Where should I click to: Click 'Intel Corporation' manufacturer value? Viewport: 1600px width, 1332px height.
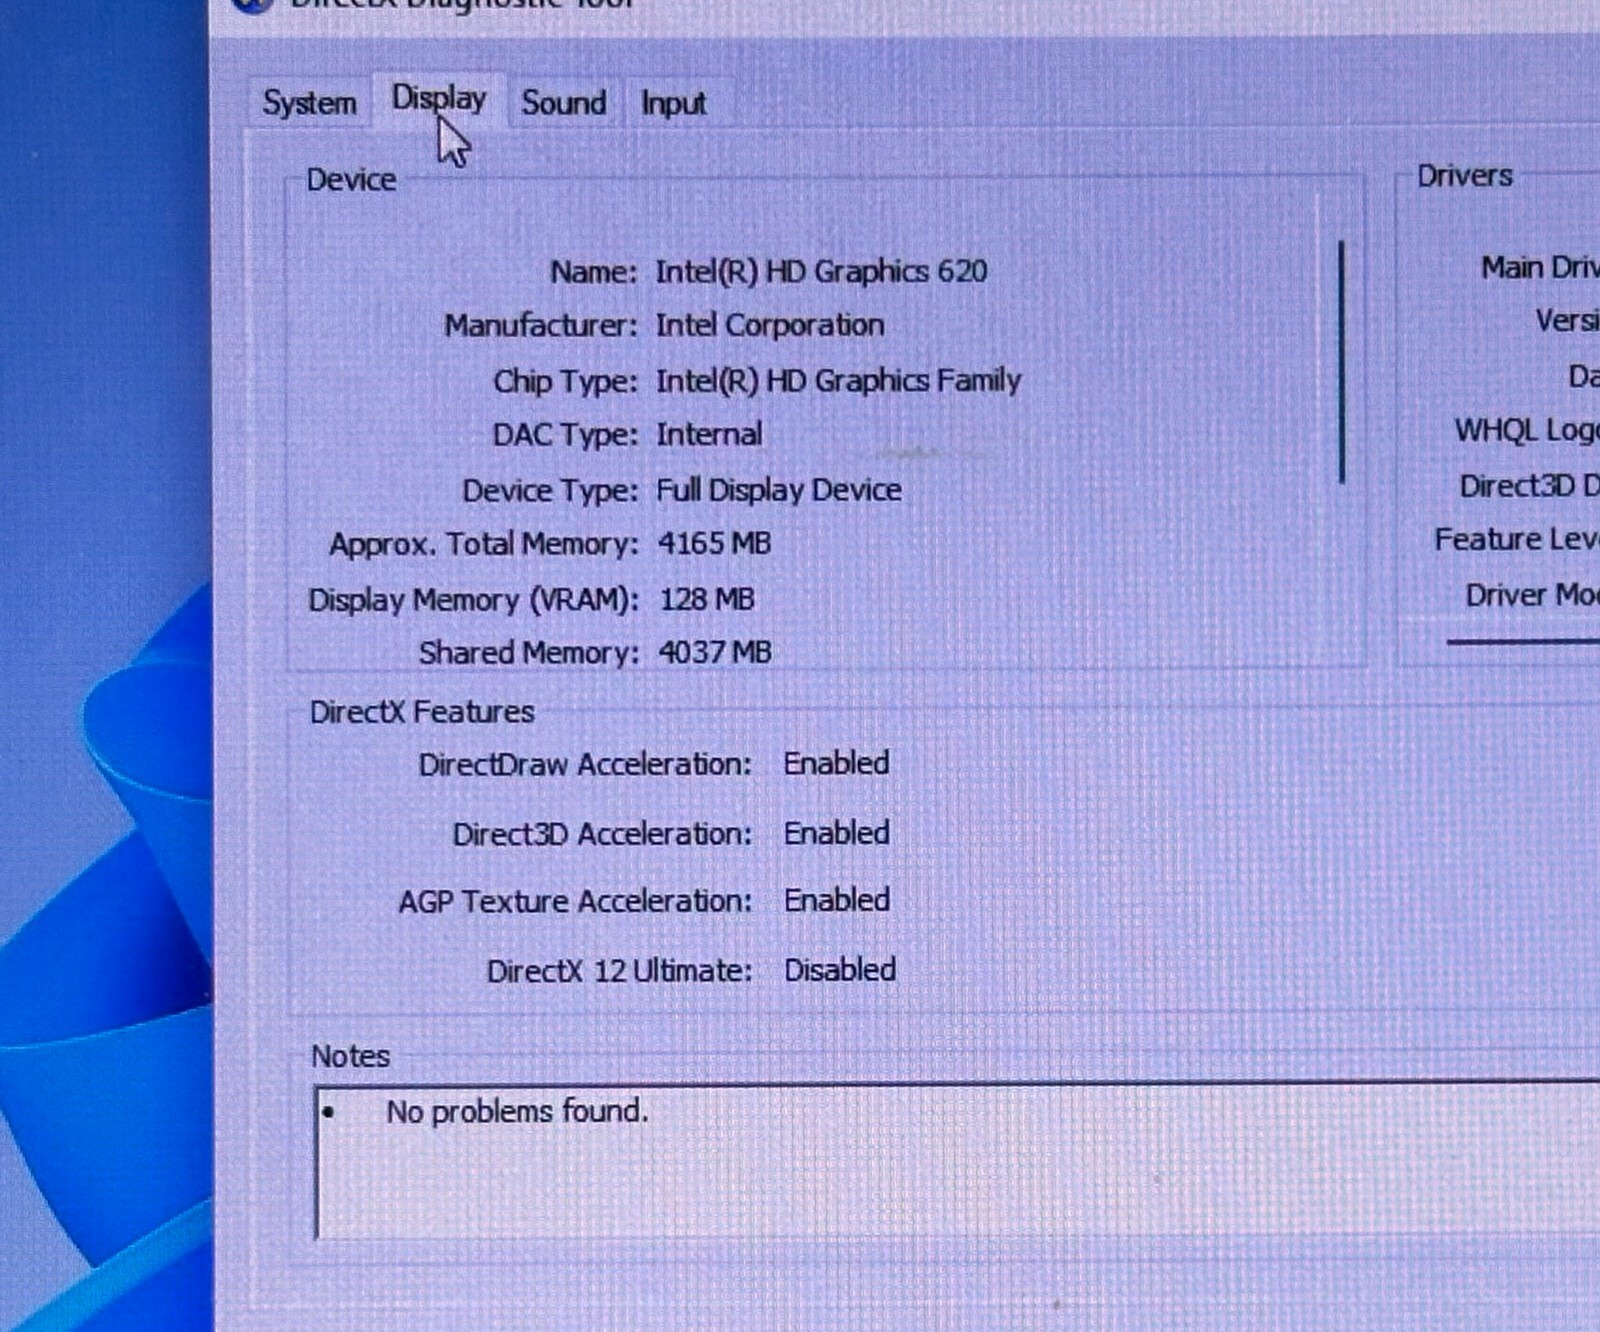(x=770, y=325)
